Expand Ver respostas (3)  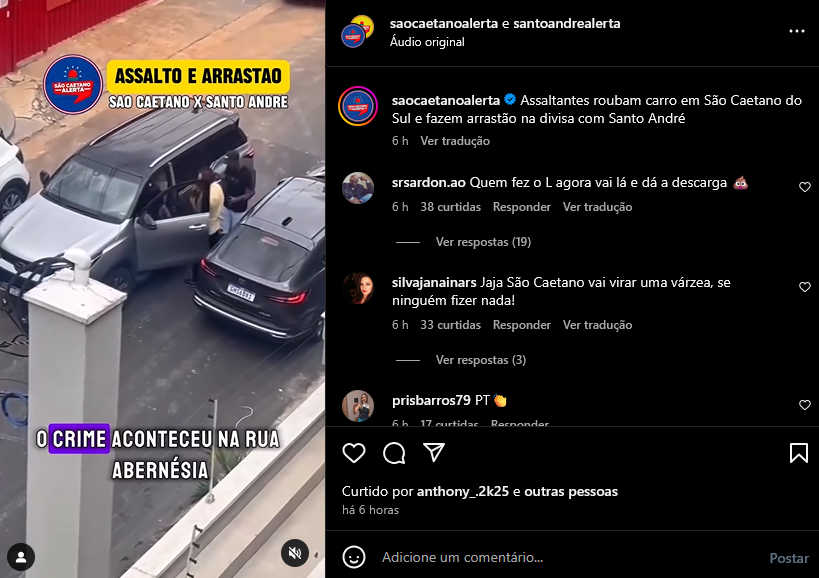tap(481, 360)
